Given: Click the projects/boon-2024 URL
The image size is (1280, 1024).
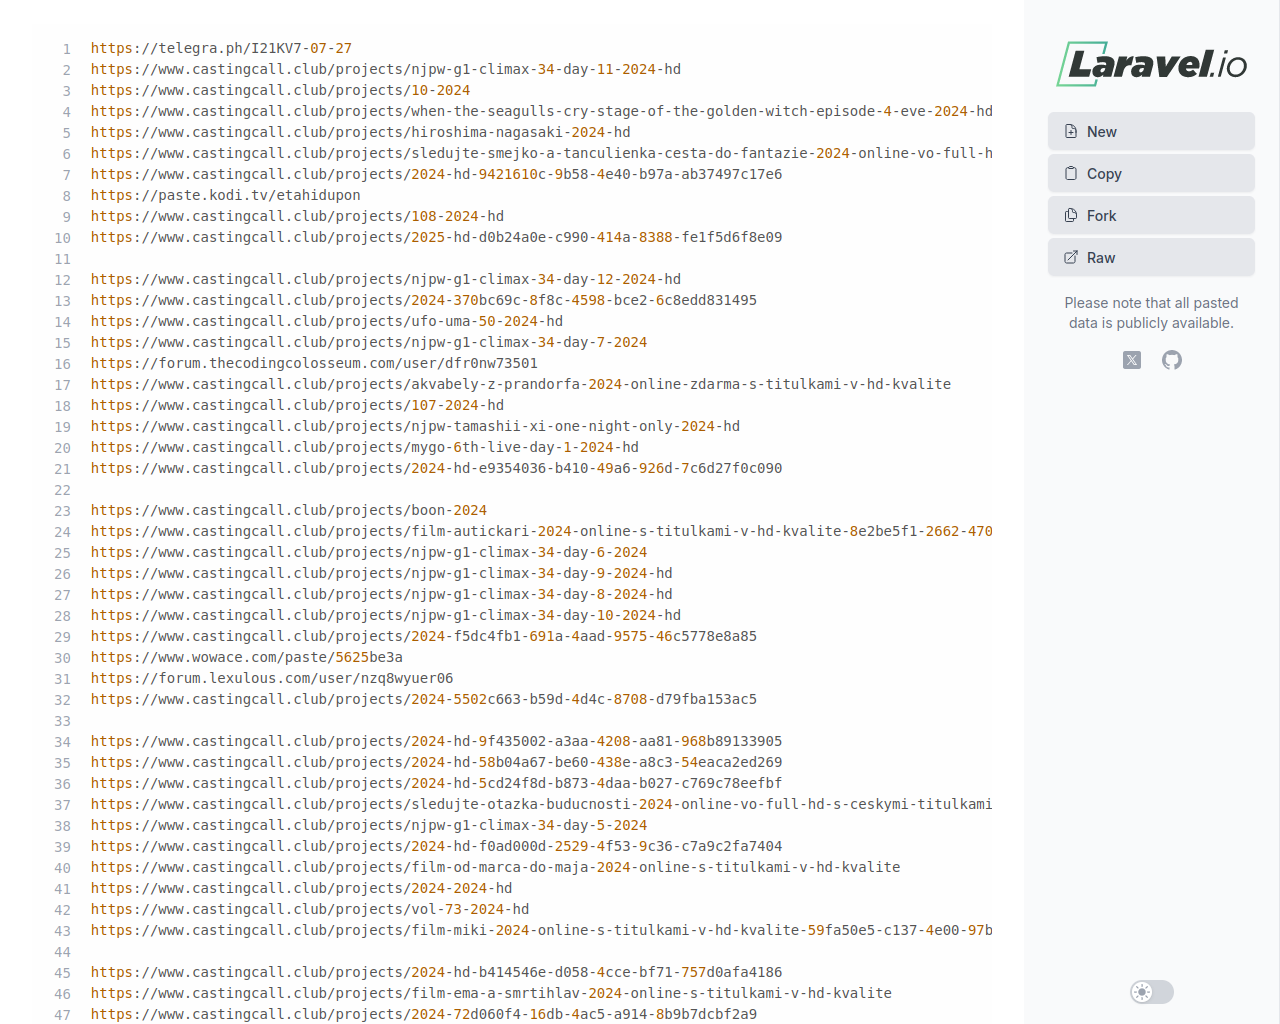Looking at the screenshot, I should pyautogui.click(x=289, y=510).
